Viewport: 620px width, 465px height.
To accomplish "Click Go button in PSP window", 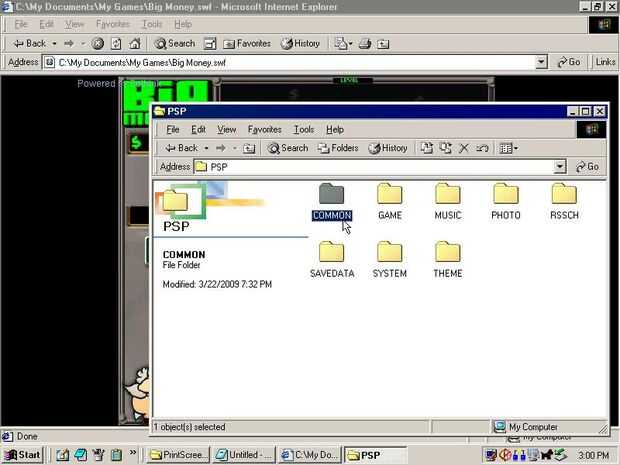I will [587, 167].
